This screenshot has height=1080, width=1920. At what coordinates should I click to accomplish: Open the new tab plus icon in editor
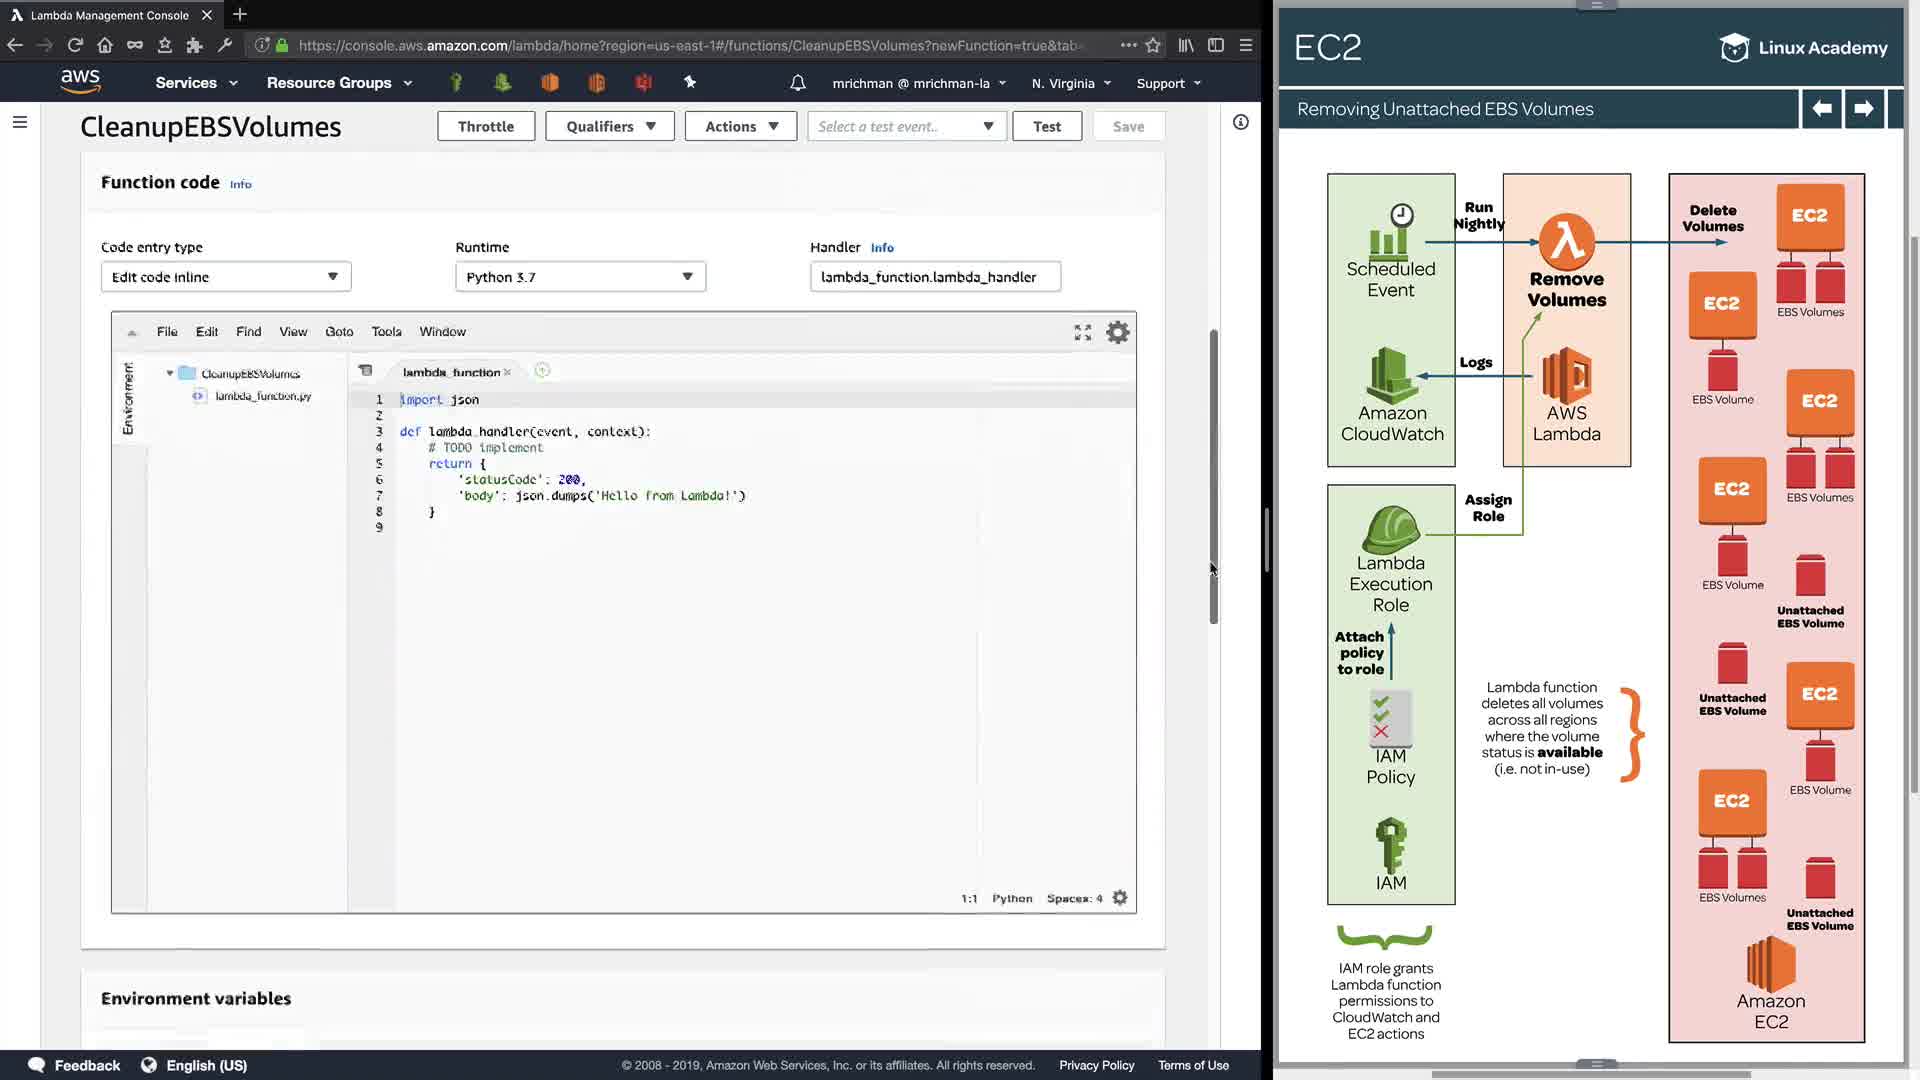(x=542, y=371)
